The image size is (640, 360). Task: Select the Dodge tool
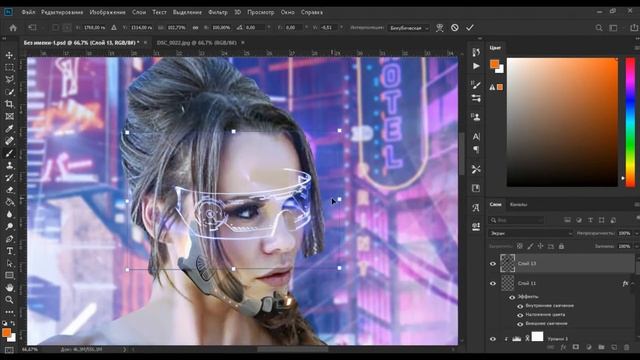pos(9,227)
